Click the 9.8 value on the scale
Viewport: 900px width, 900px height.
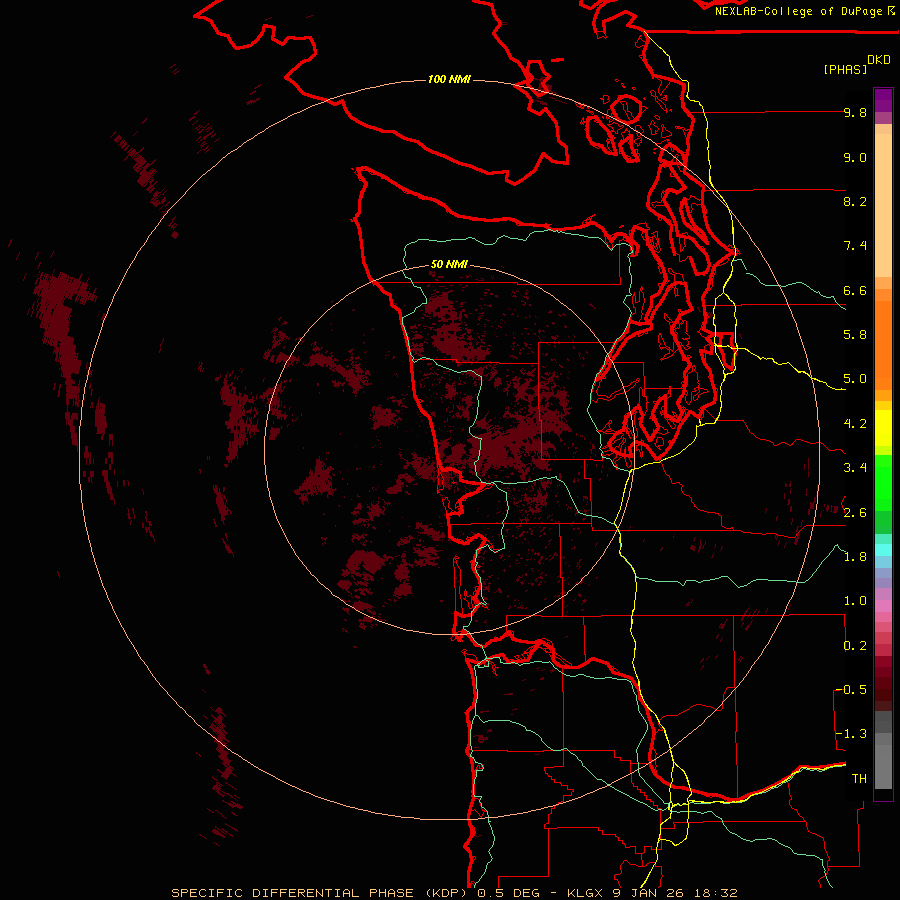(855, 112)
